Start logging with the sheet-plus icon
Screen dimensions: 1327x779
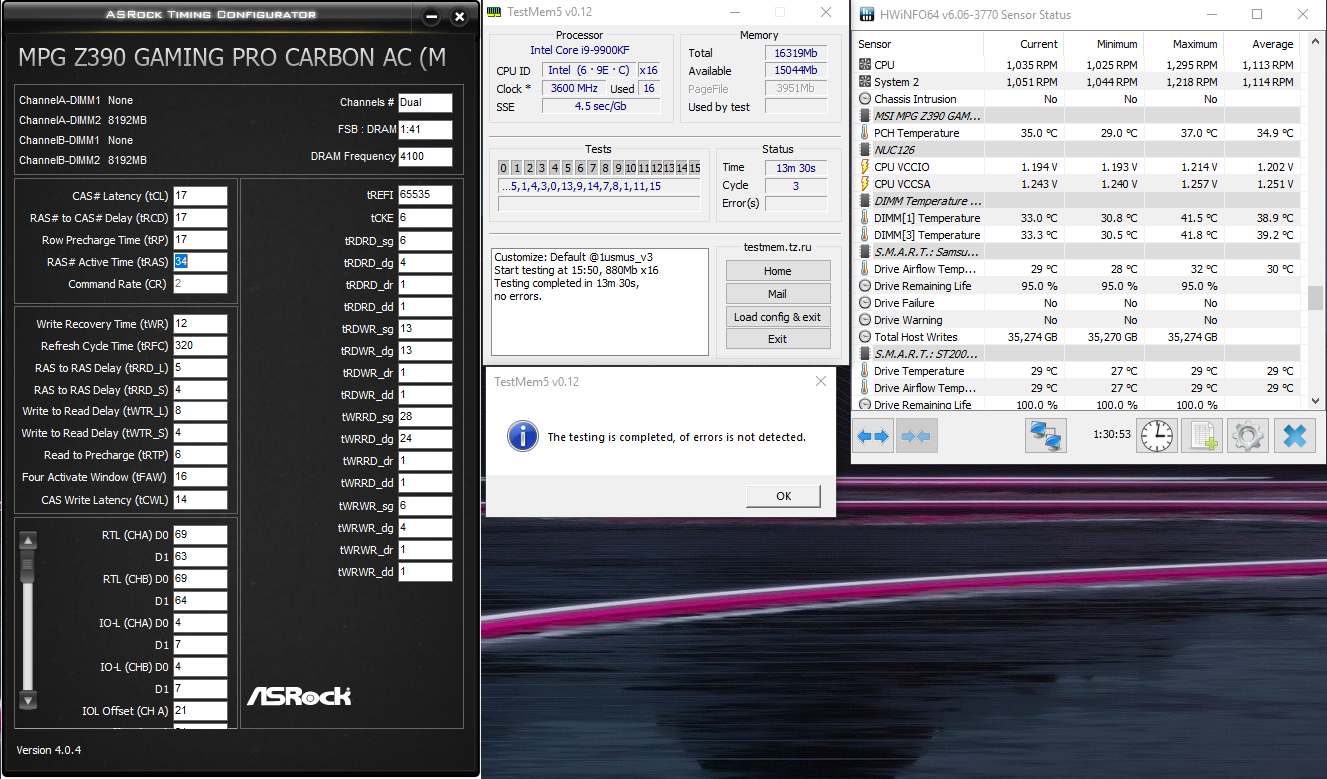[x=1202, y=436]
